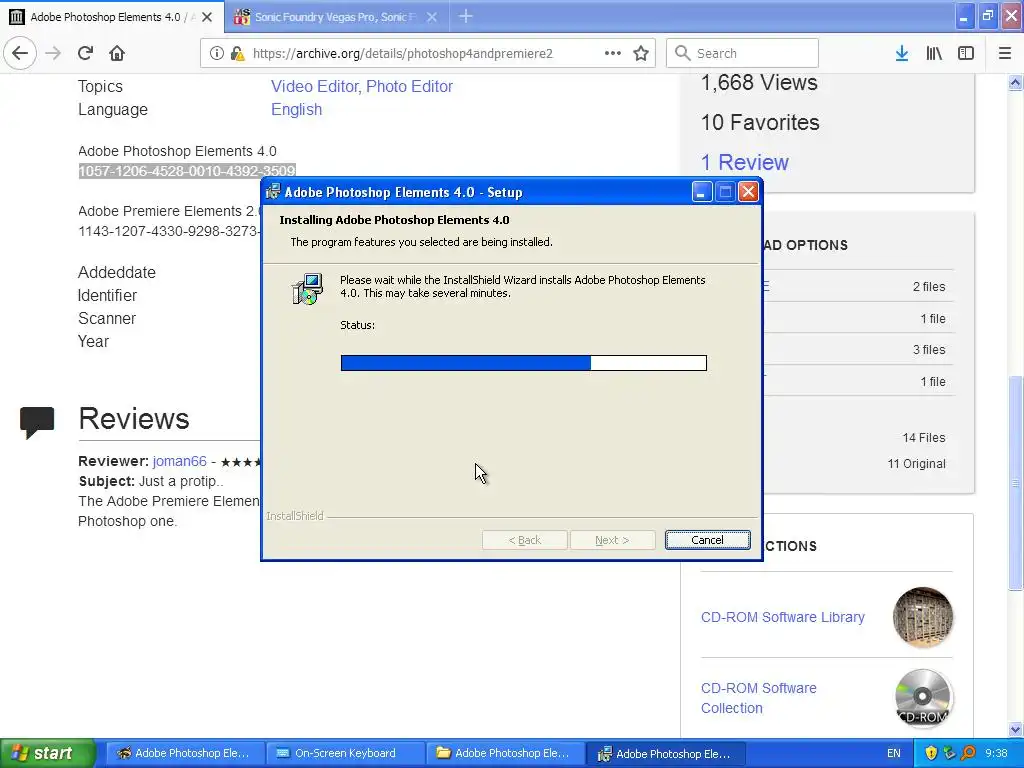Viewport: 1024px width, 768px height.
Task: Go to the Firefox home page
Action: [117, 53]
